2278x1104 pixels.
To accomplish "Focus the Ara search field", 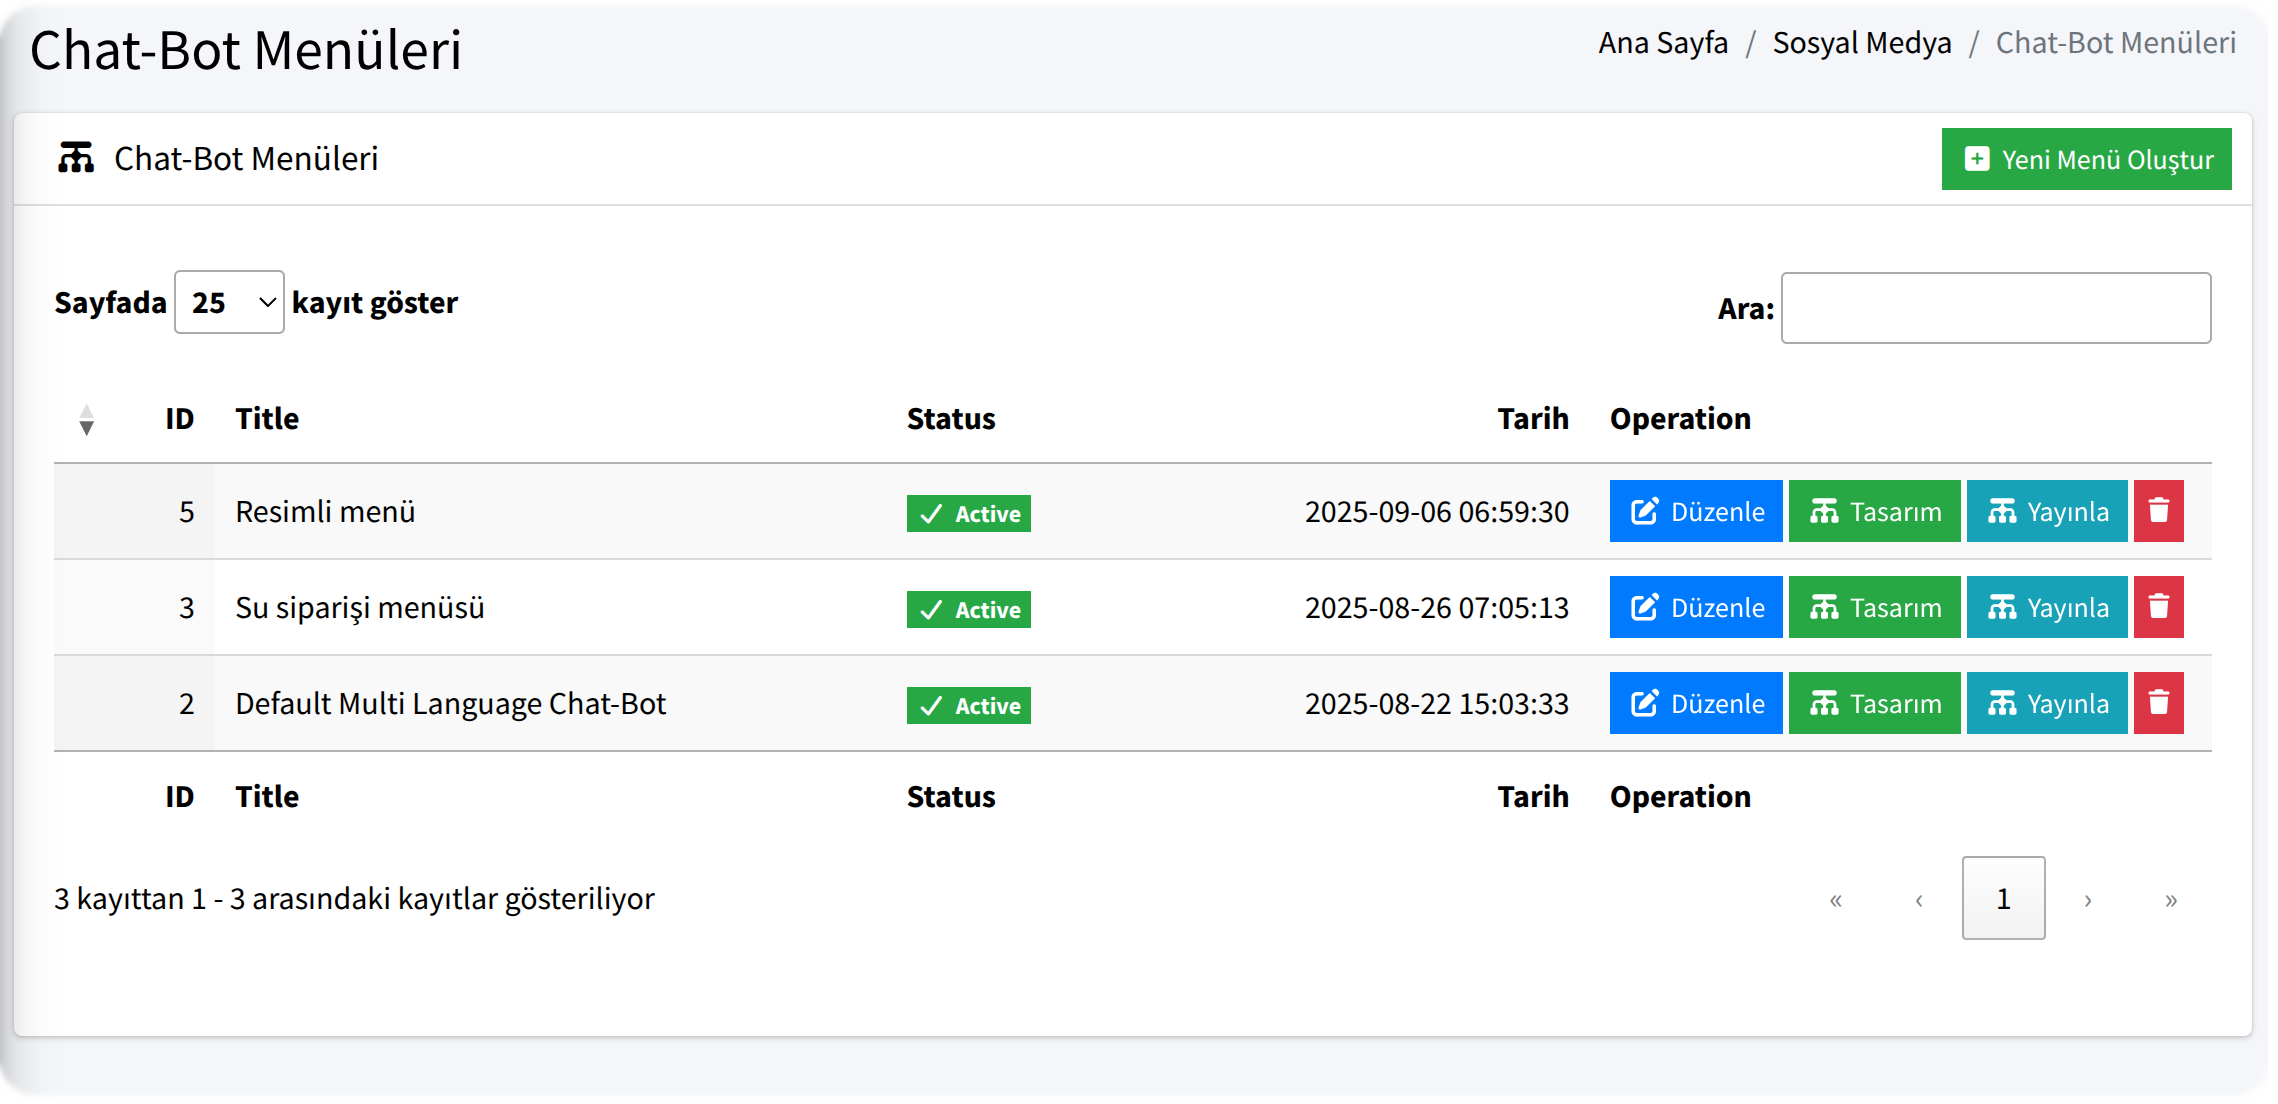I will (1995, 308).
